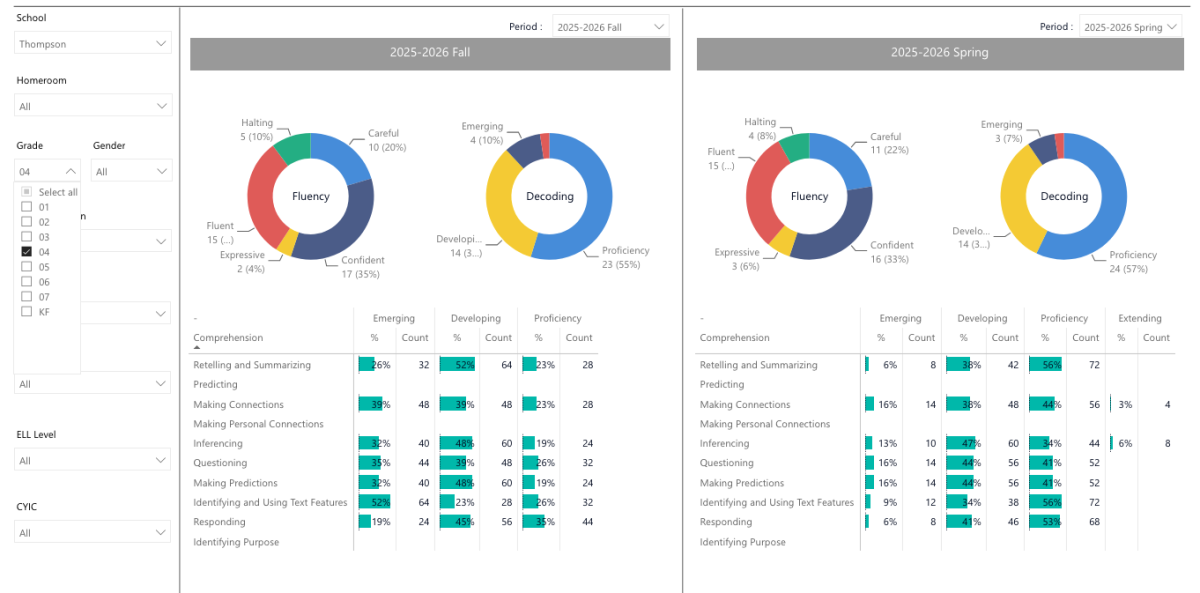Open the Gender dropdown
This screenshot has height=593, width=1200.
pyautogui.click(x=132, y=171)
